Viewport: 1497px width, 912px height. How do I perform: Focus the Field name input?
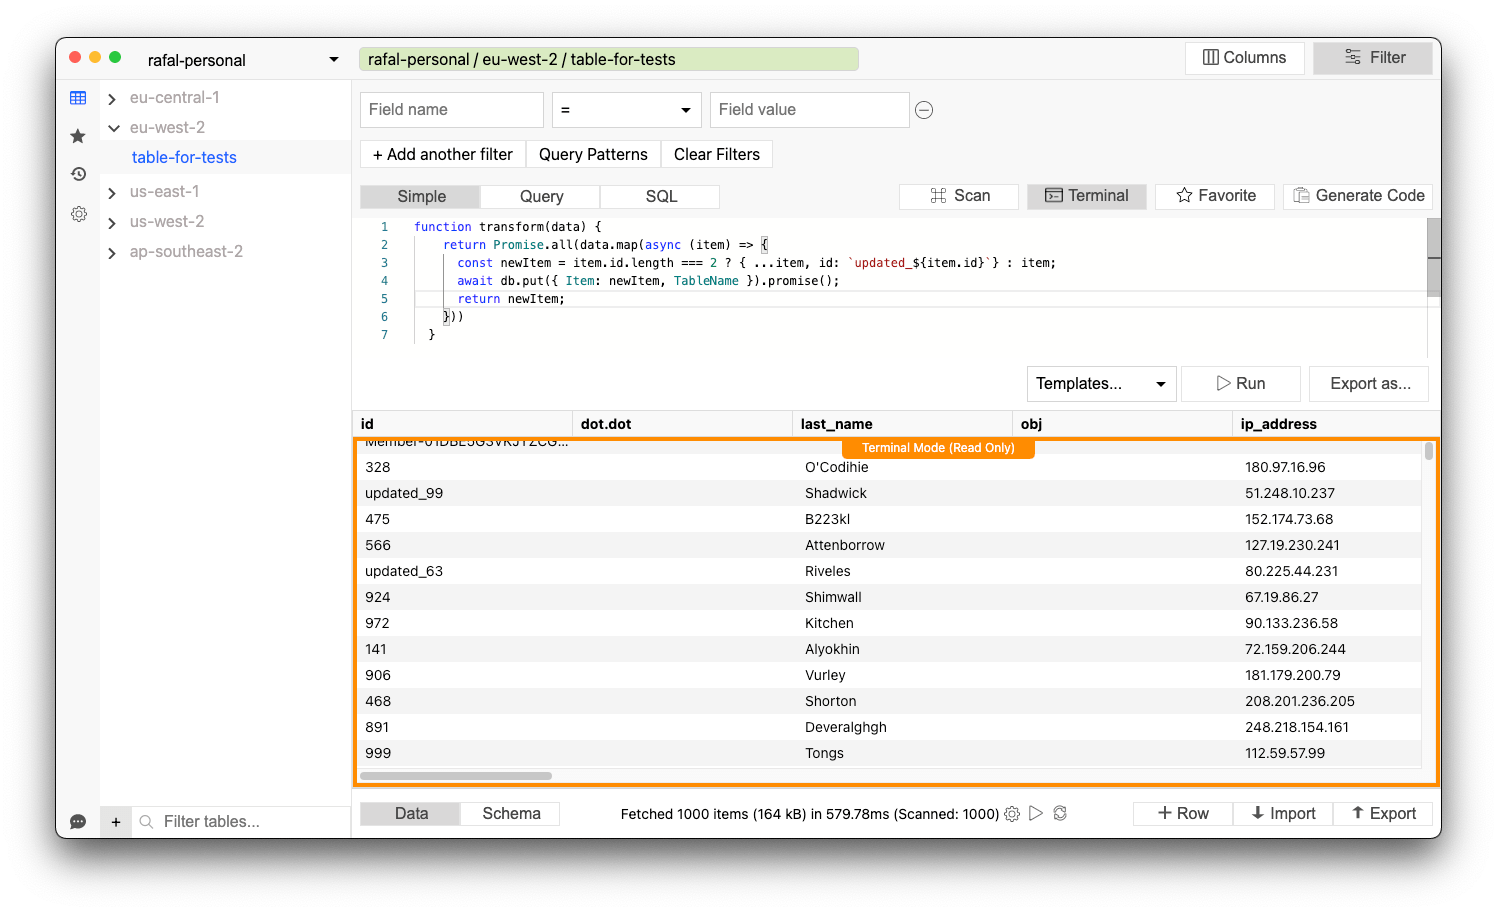[x=452, y=110]
